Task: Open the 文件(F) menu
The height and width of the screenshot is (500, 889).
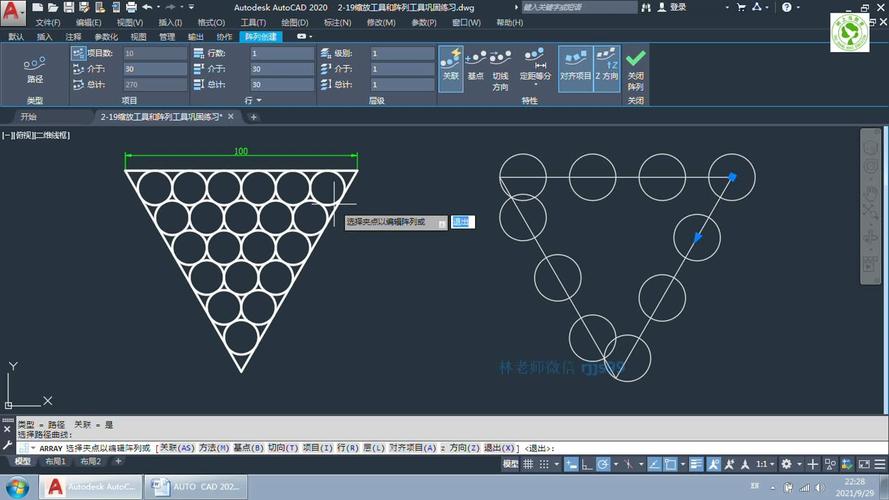Action: [48, 23]
